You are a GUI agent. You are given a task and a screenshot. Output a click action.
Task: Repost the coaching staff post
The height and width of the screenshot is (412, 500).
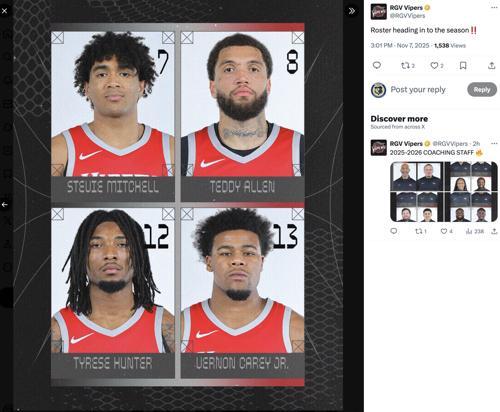click(x=421, y=231)
